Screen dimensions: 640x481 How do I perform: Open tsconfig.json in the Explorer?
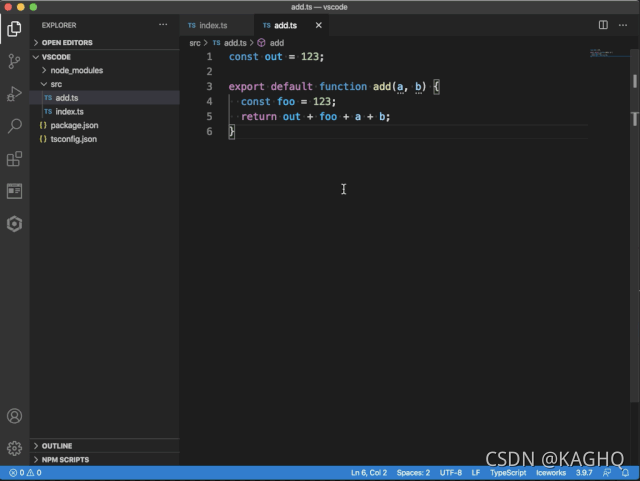104,139
